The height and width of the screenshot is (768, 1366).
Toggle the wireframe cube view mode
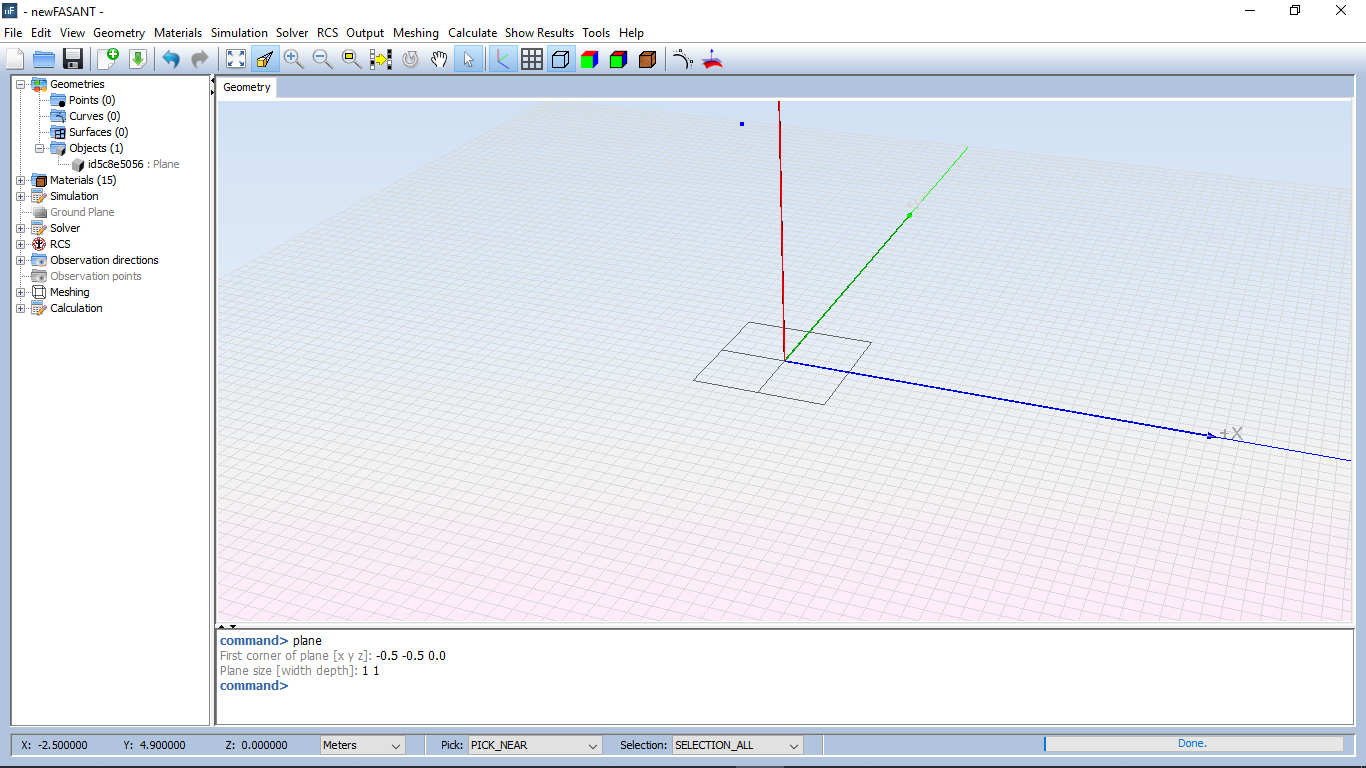coord(561,59)
